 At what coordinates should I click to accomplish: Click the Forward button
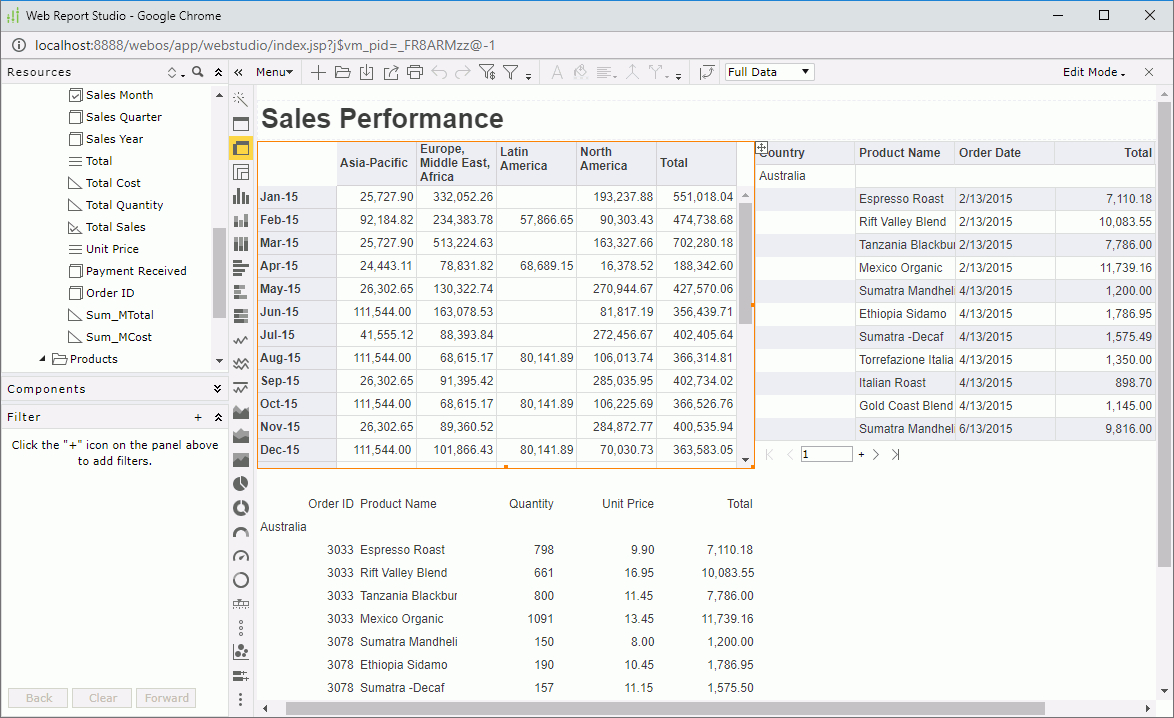[165, 697]
